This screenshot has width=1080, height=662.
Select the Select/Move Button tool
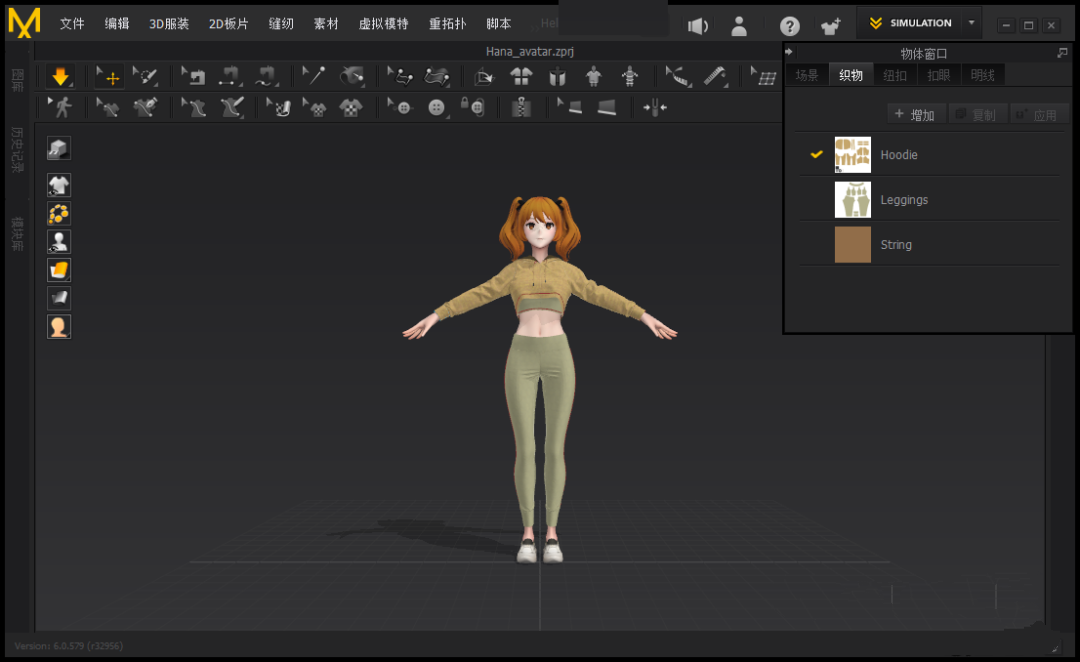[400, 107]
